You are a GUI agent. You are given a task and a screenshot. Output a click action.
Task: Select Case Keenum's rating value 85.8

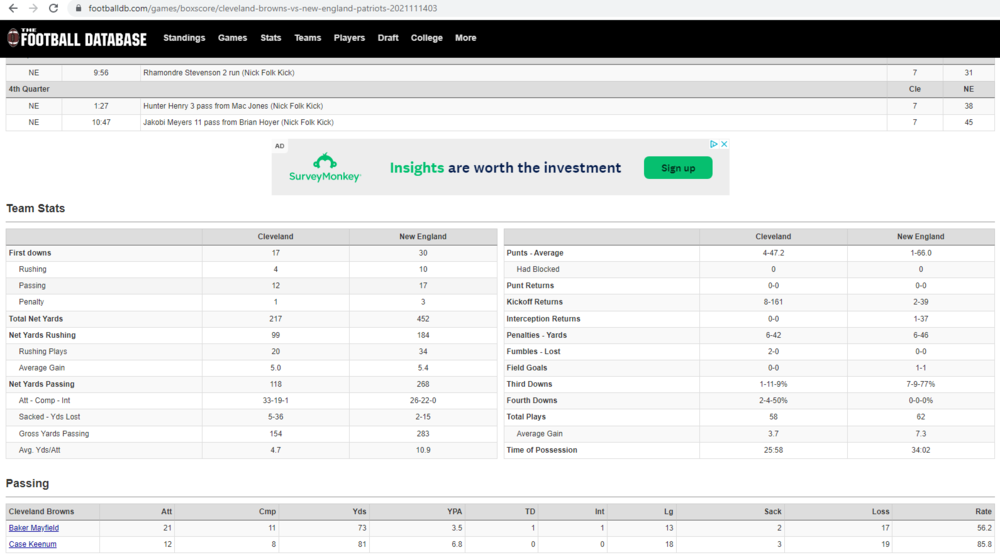pyautogui.click(x=984, y=544)
